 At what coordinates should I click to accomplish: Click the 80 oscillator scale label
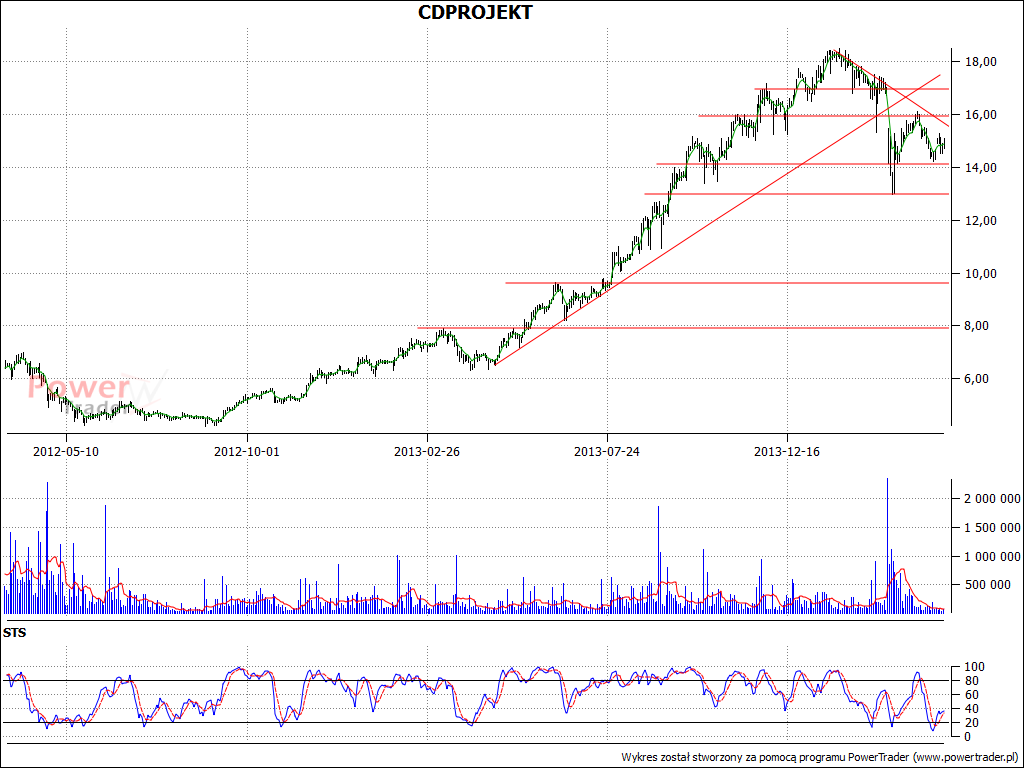972,681
